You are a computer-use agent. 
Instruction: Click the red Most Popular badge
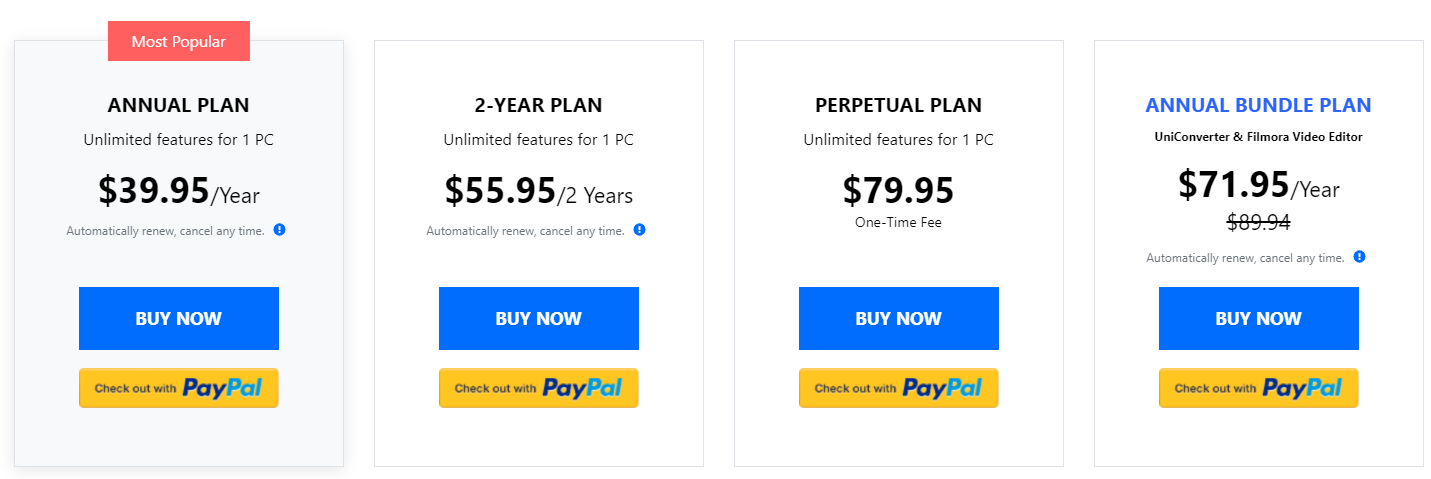(179, 42)
